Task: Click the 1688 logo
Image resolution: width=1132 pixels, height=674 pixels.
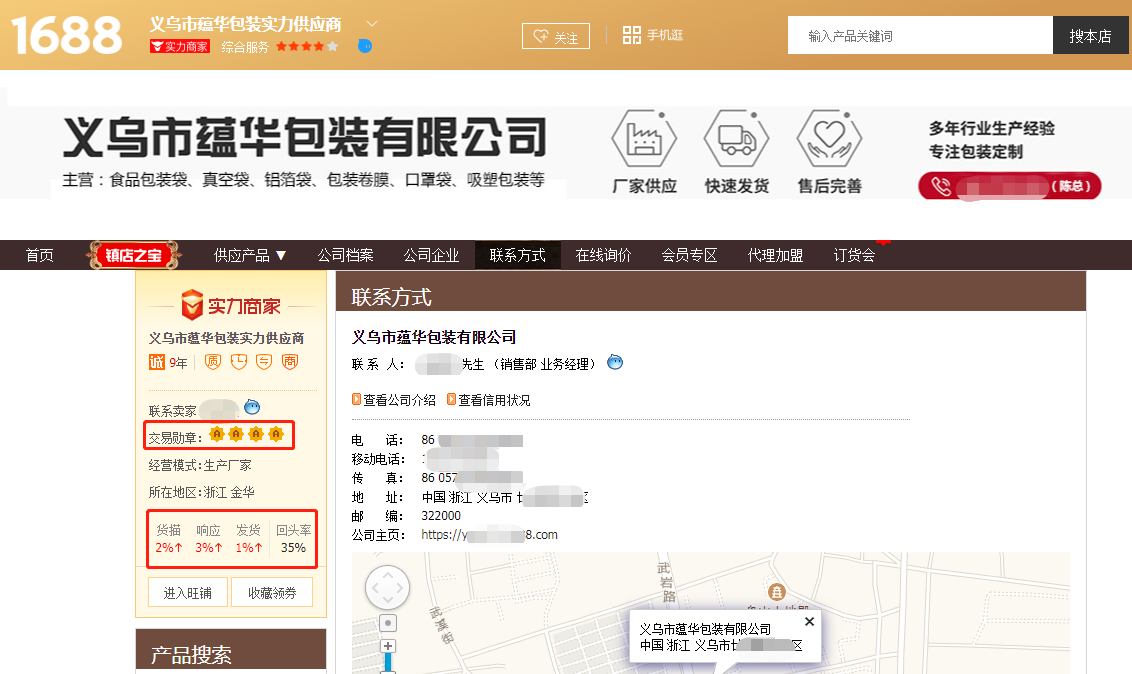Action: click(66, 35)
